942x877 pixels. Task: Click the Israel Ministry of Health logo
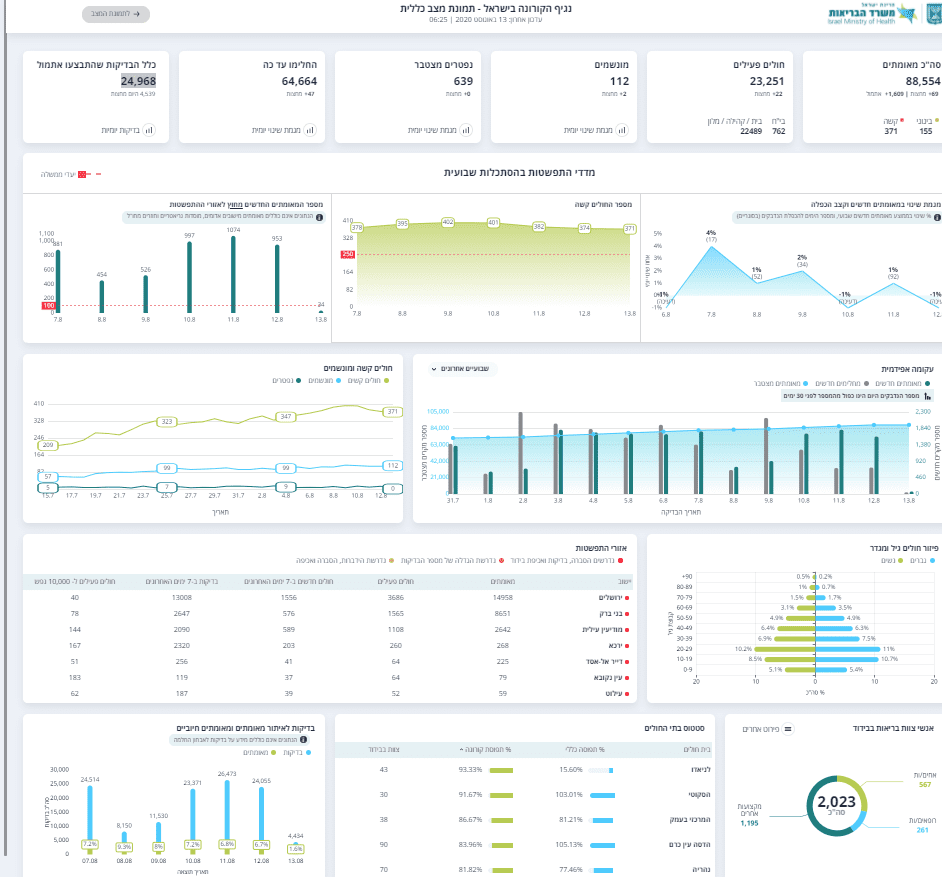884,13
